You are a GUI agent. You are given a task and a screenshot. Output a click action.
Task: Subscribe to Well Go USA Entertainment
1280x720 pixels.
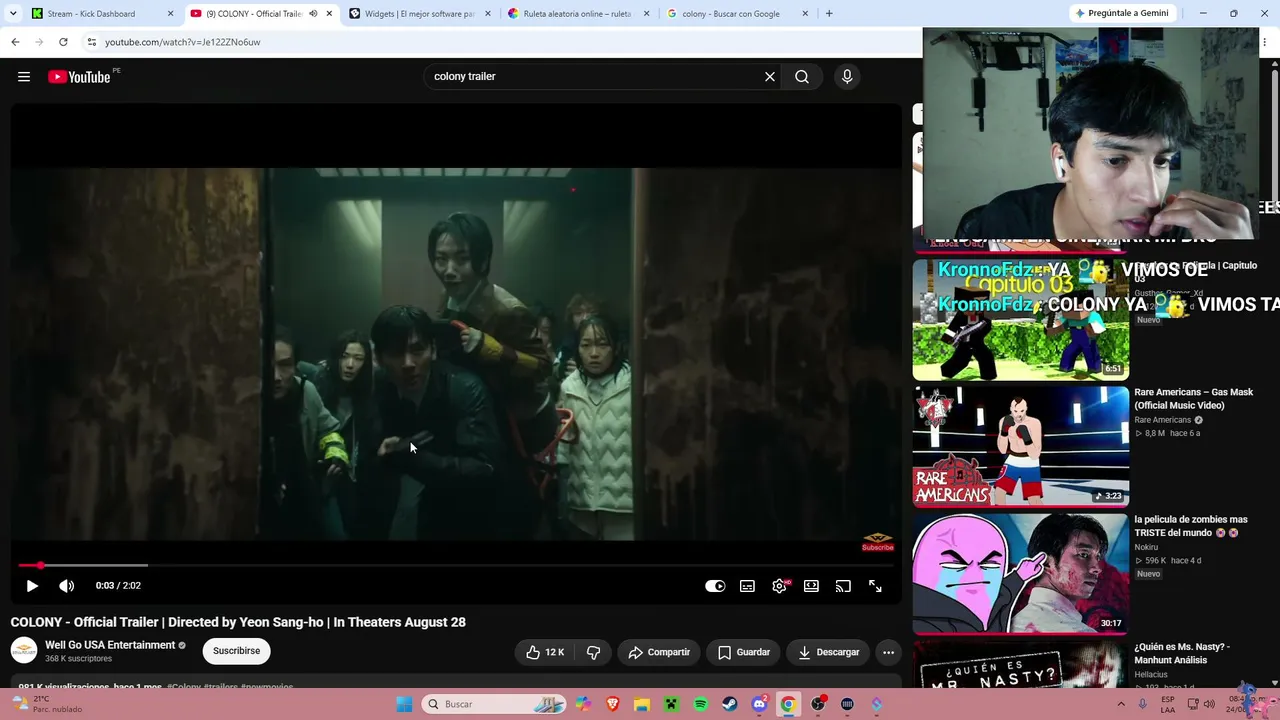click(236, 651)
